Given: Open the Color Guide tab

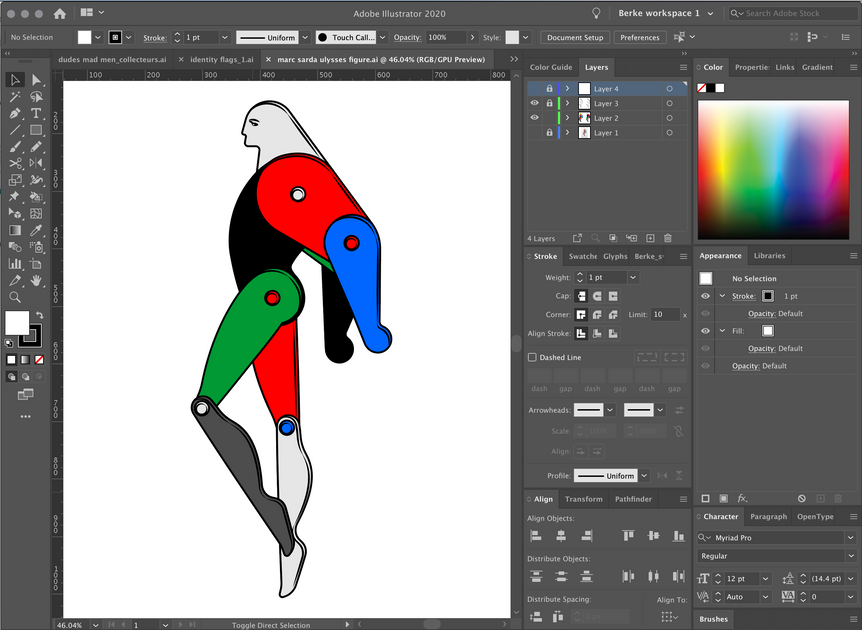Looking at the screenshot, I should tap(551, 67).
